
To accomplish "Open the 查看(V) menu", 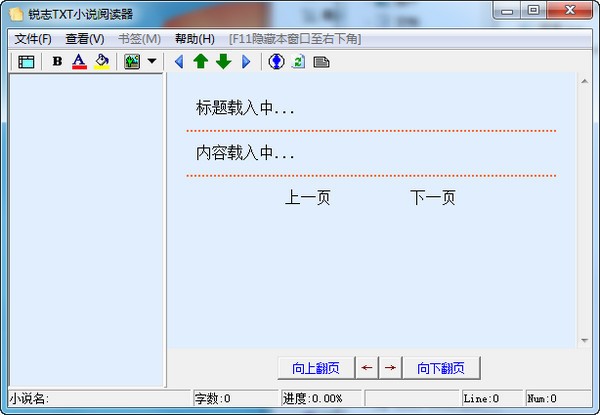I will tap(84, 39).
